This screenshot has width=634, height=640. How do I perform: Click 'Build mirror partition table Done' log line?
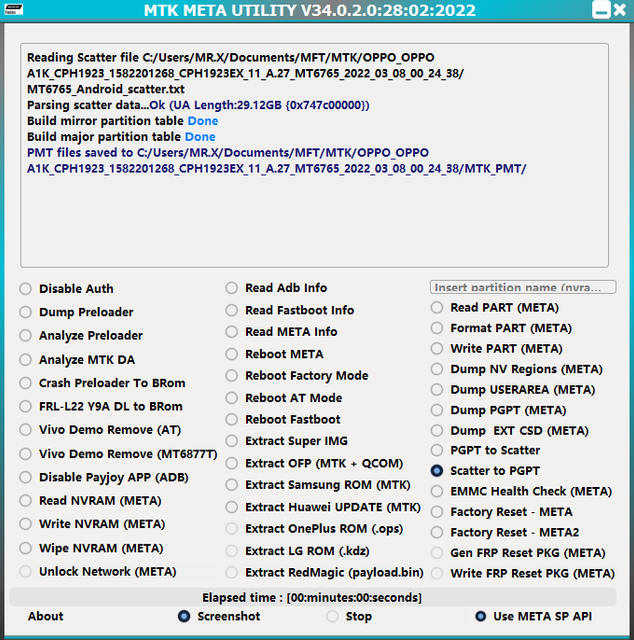(x=122, y=121)
